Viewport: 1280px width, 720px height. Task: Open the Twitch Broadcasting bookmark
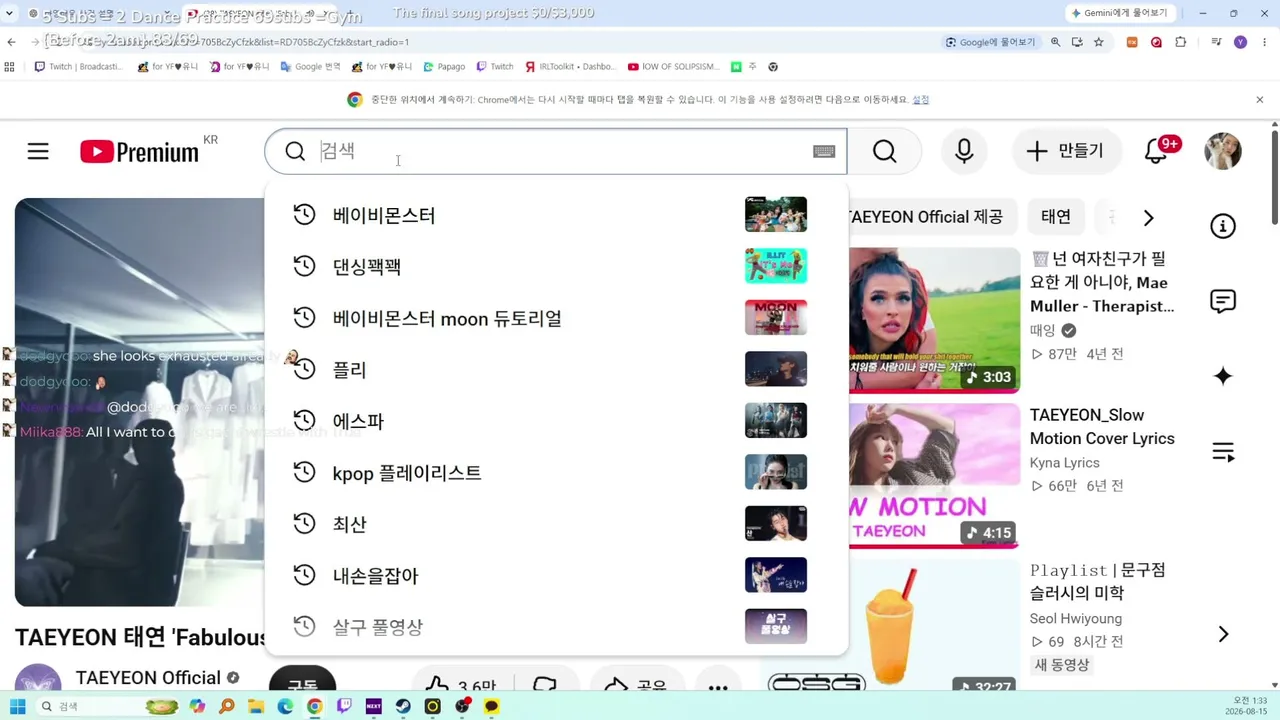point(79,67)
